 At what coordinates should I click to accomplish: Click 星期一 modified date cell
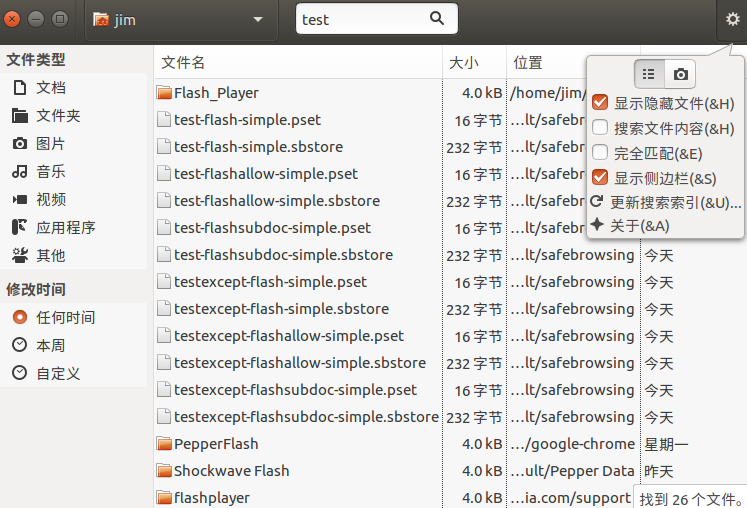pyautogui.click(x=666, y=444)
